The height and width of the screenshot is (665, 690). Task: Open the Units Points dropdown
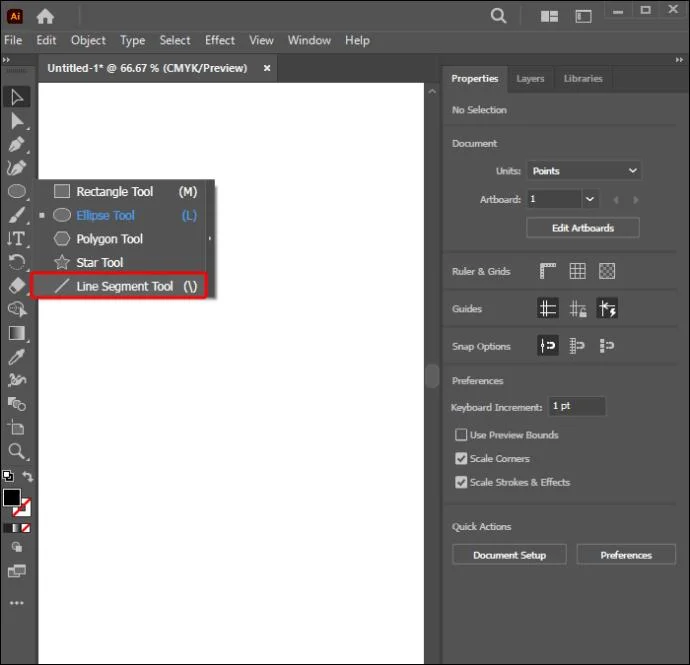584,171
